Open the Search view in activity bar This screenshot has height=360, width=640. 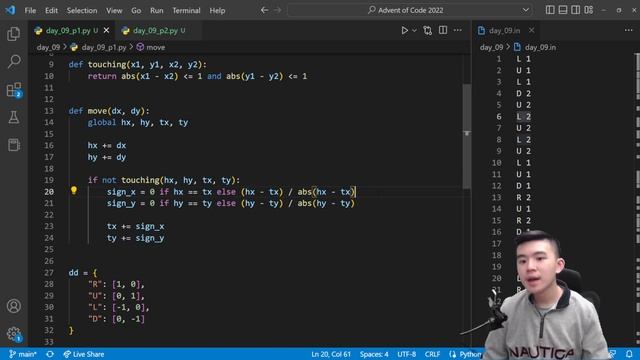click(x=13, y=62)
